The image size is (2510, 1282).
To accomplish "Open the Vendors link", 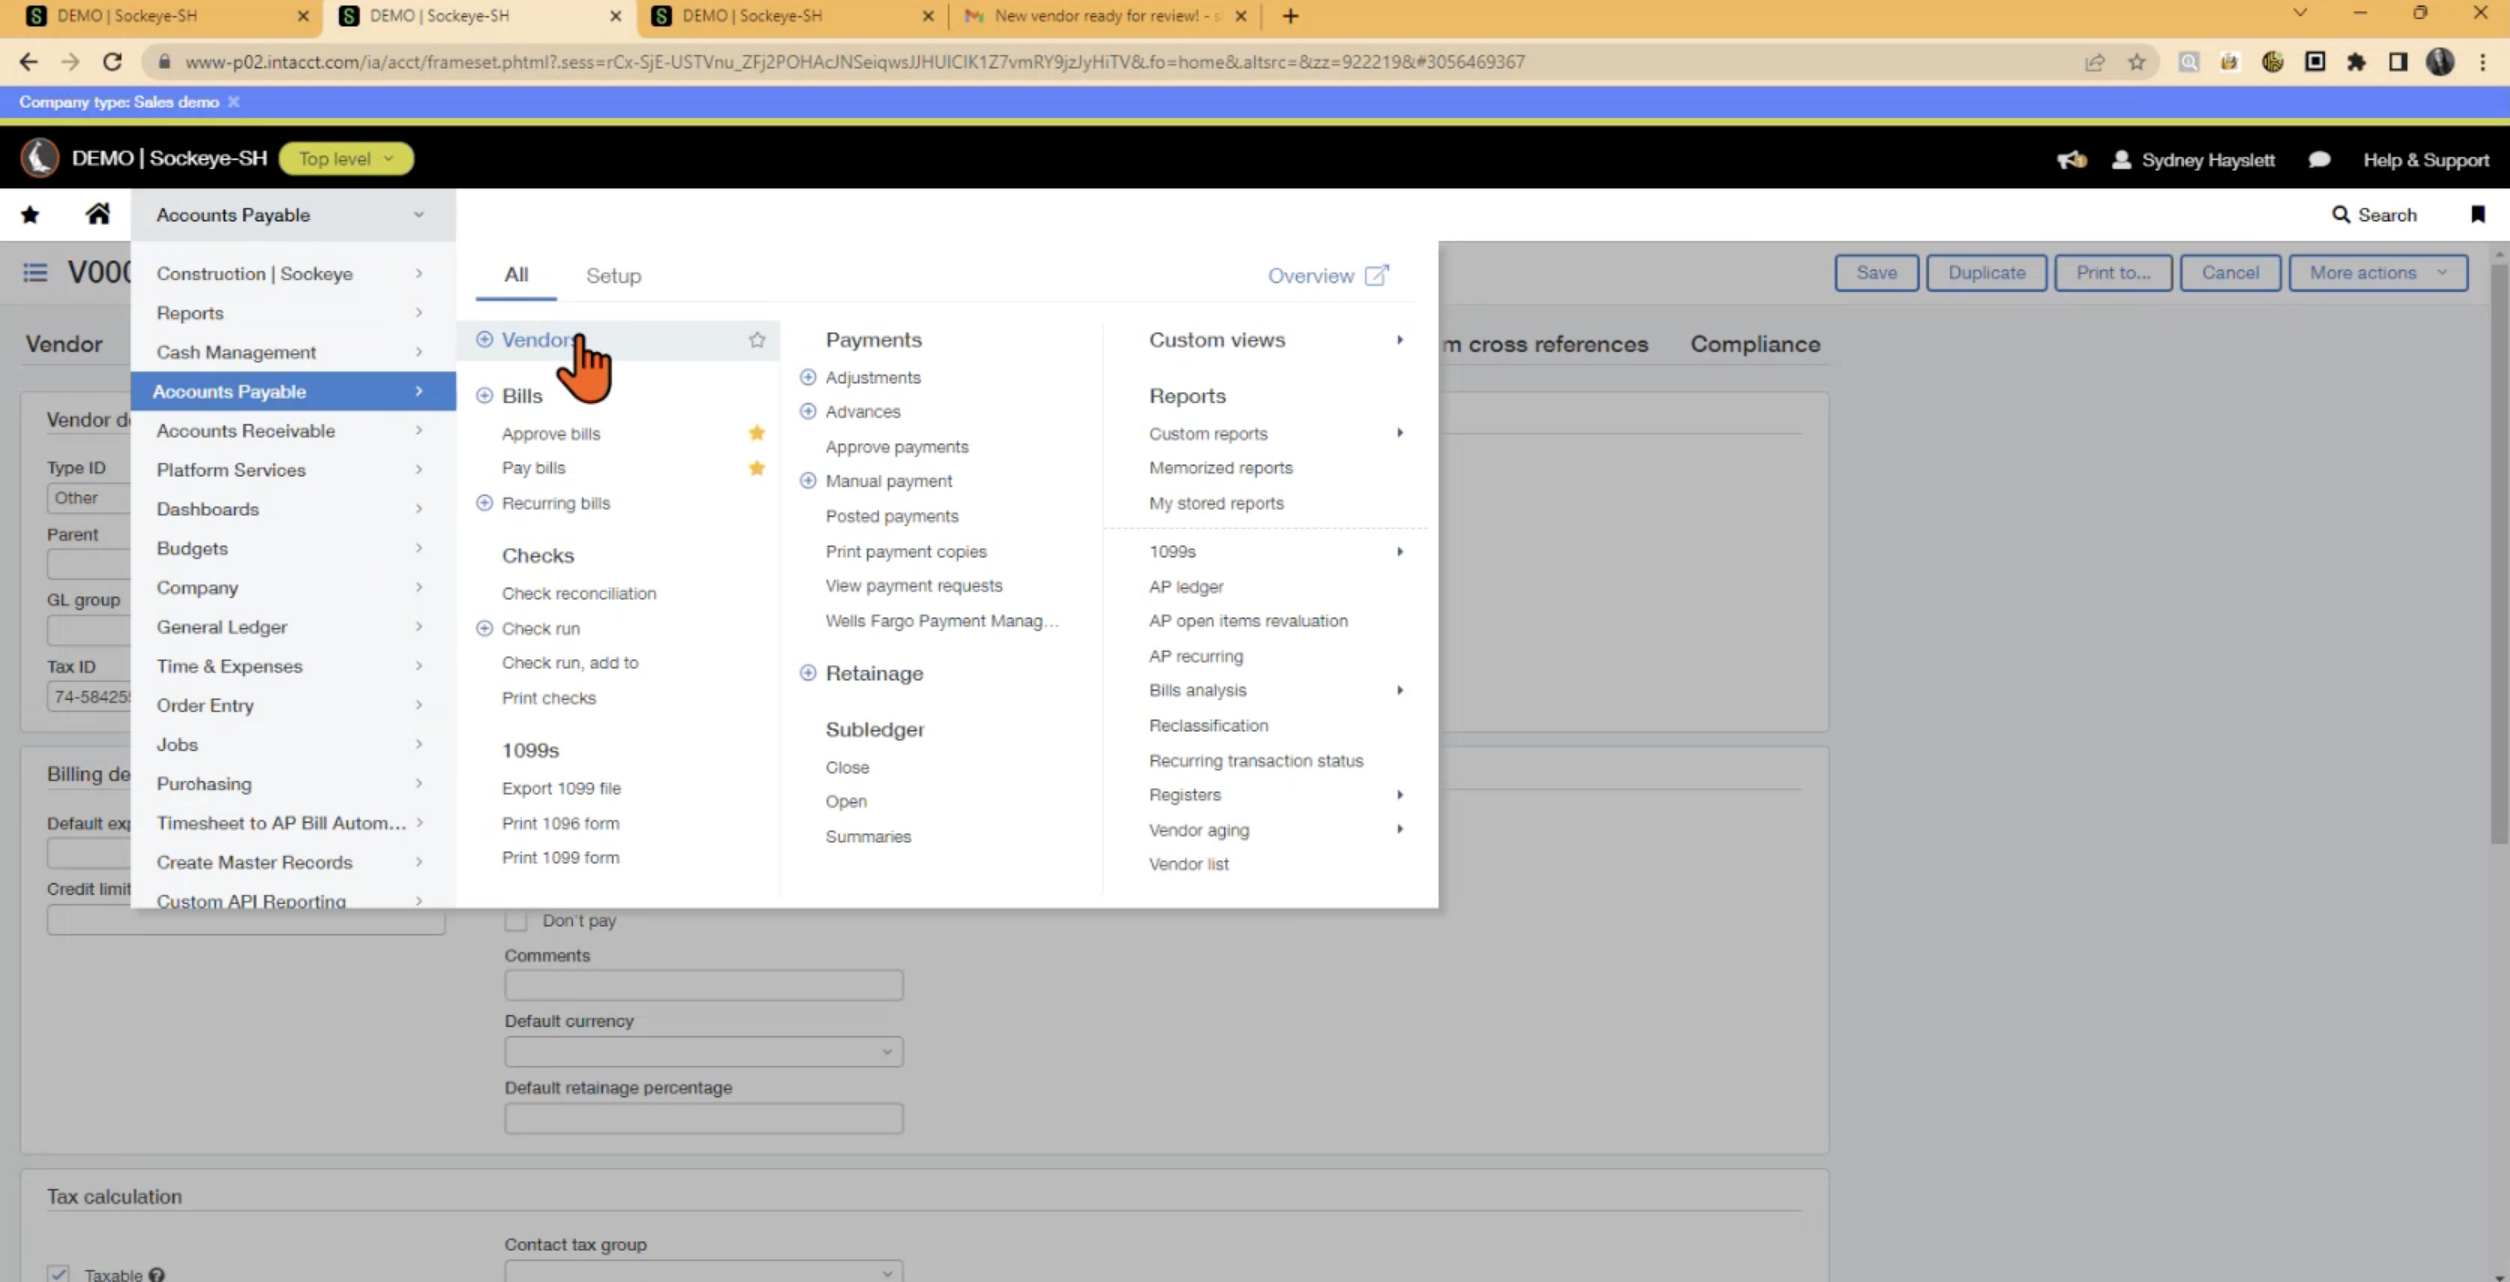I will pyautogui.click(x=538, y=340).
